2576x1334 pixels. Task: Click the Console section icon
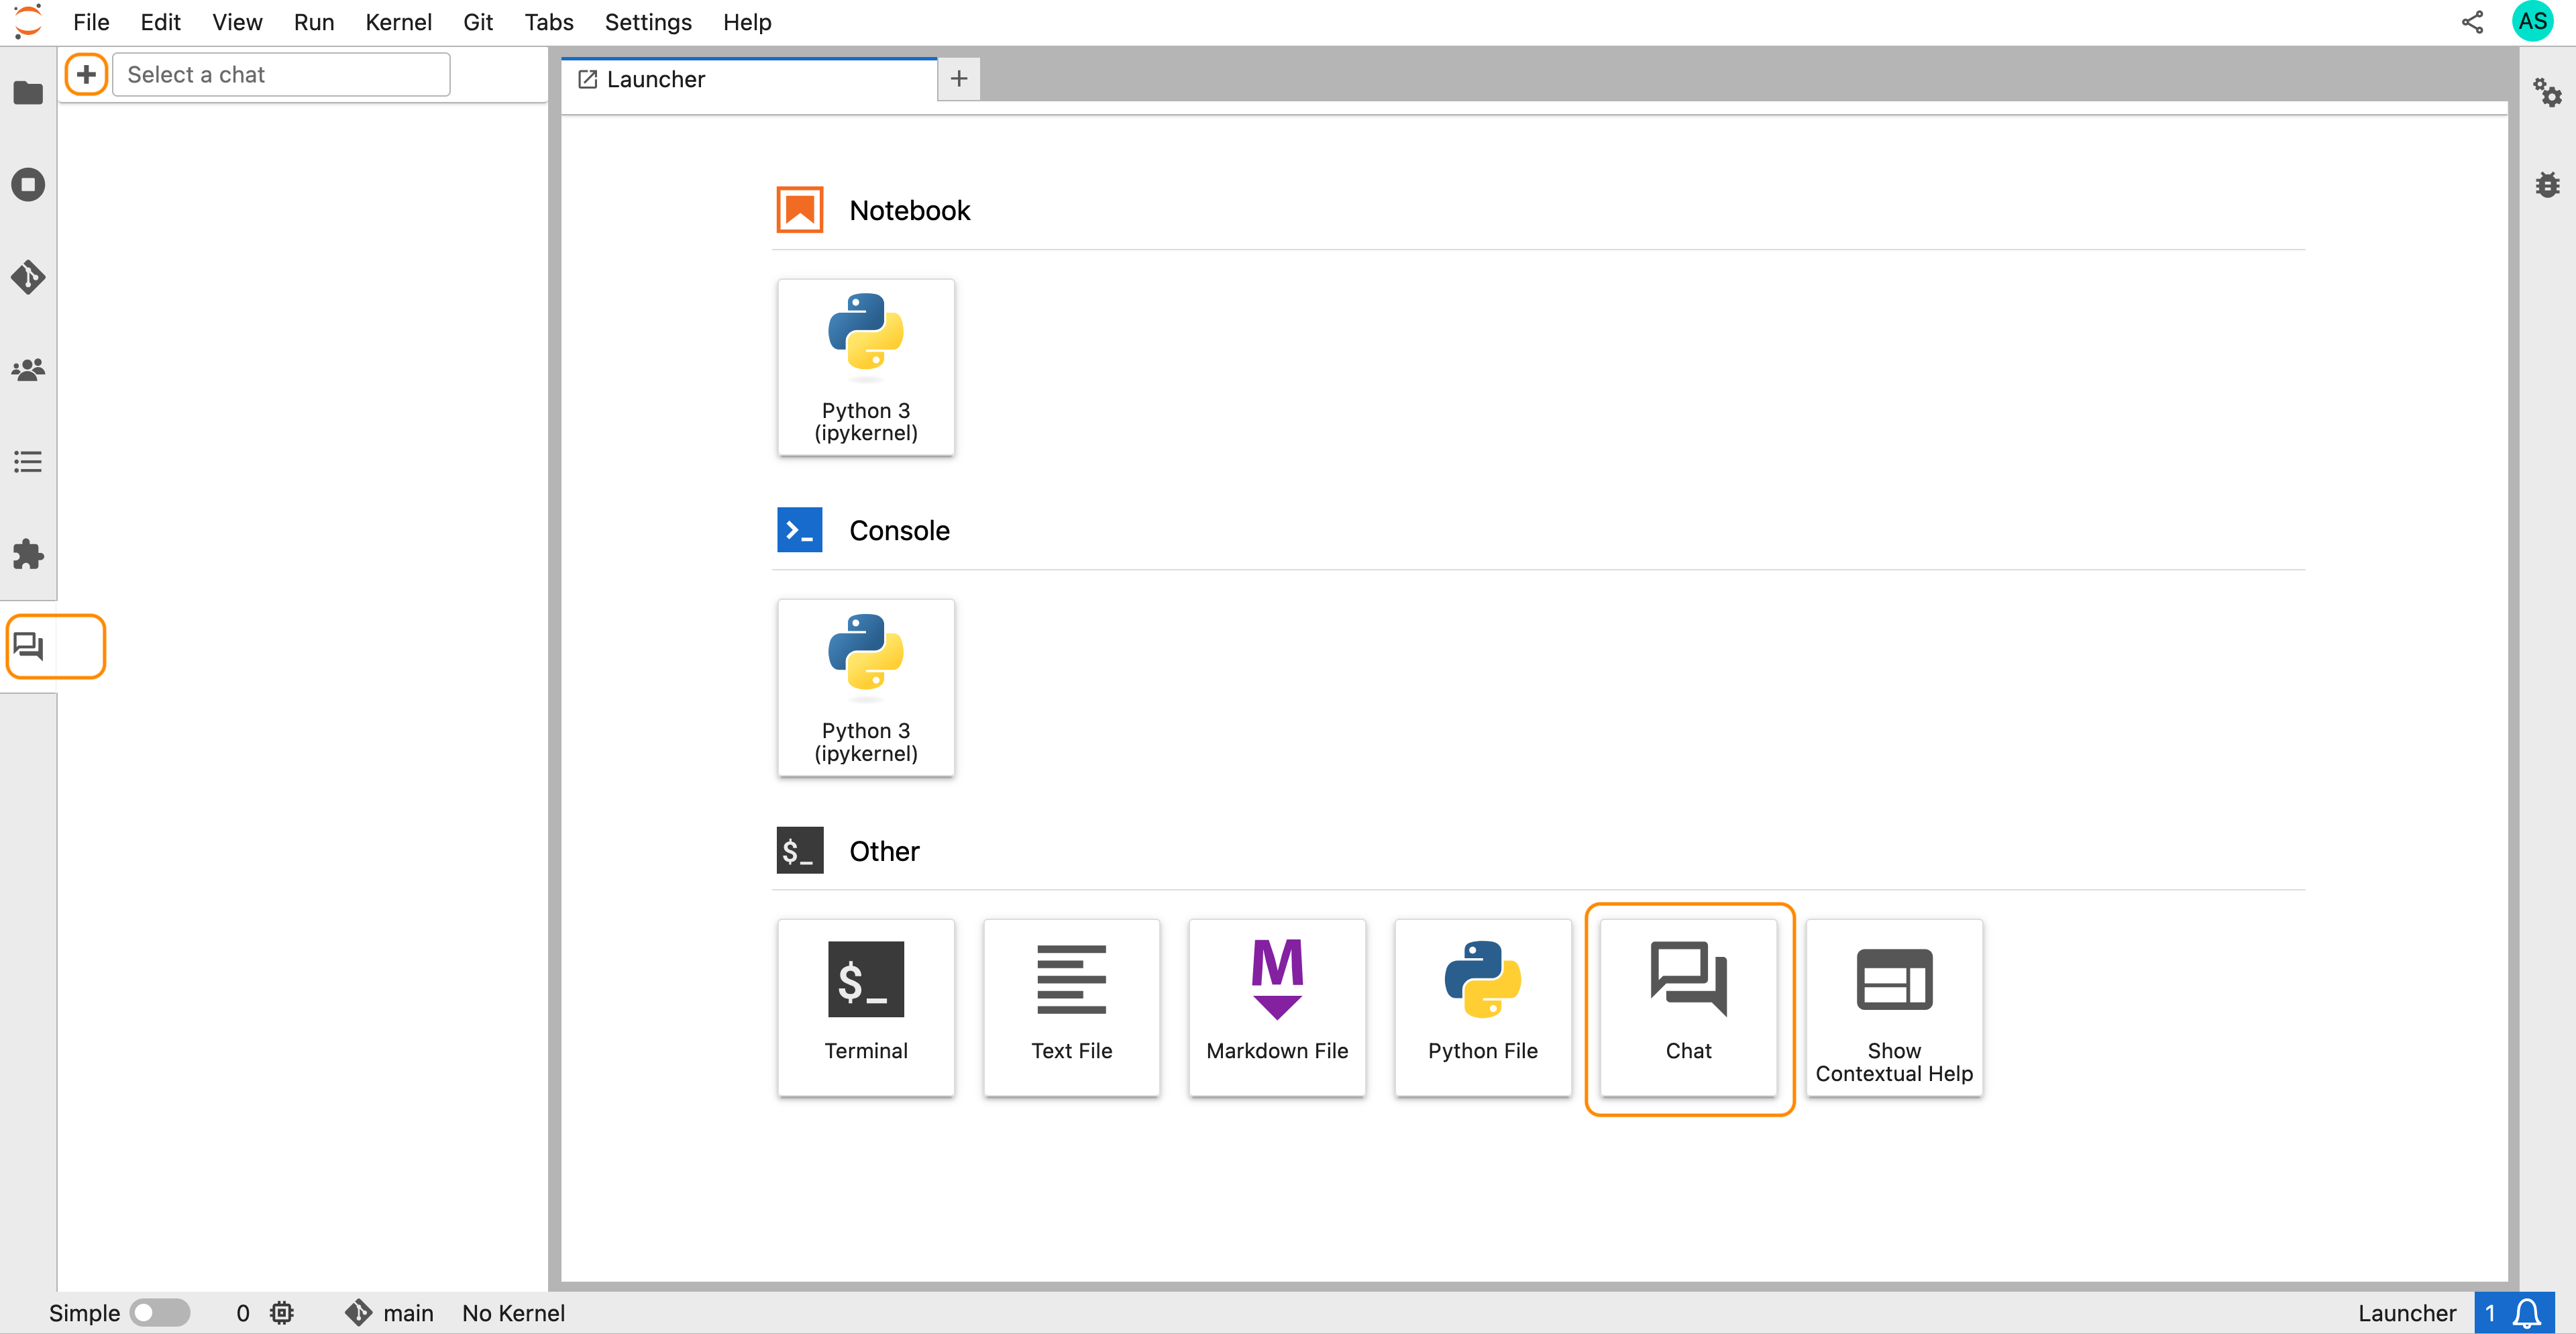pyautogui.click(x=799, y=530)
